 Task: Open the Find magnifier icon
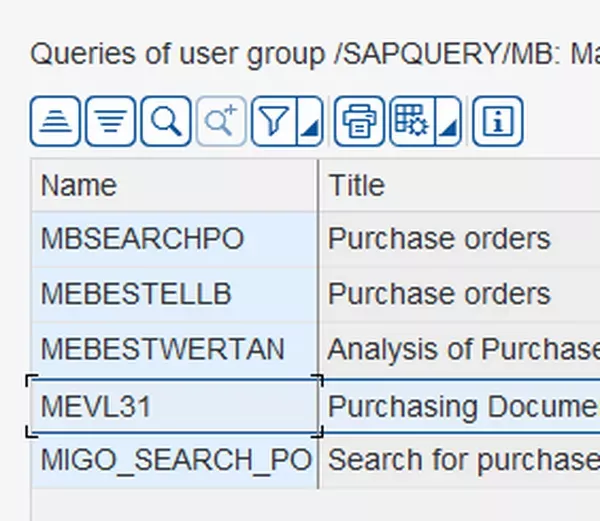pos(166,121)
